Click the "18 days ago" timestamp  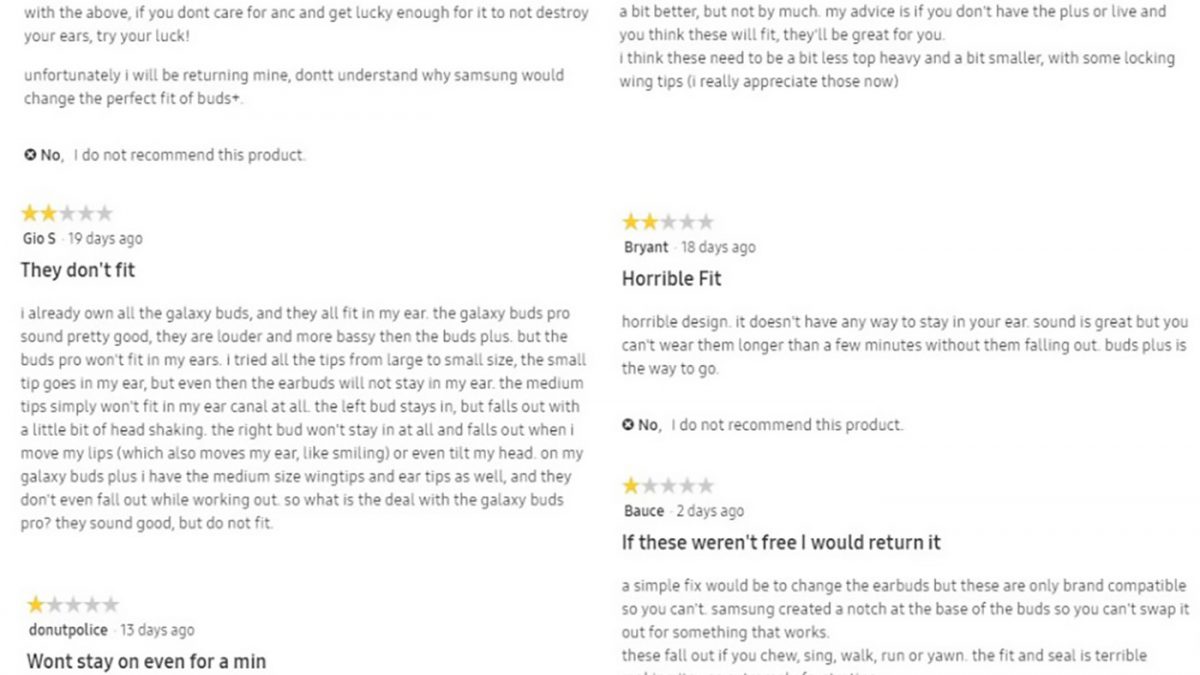point(718,247)
